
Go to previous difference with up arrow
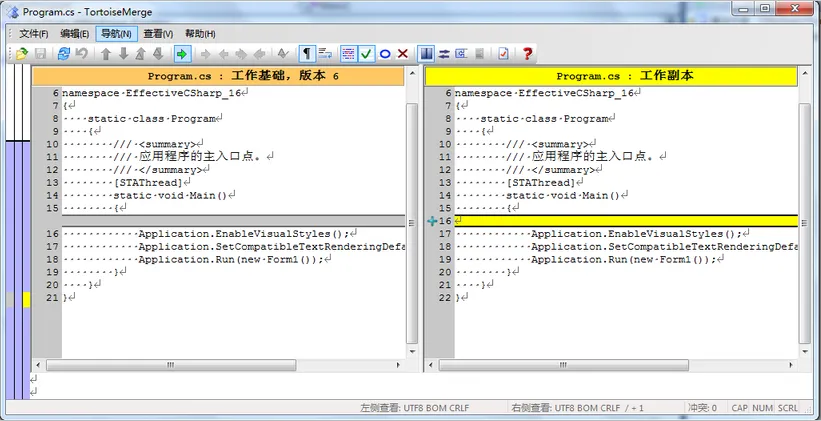(106, 53)
